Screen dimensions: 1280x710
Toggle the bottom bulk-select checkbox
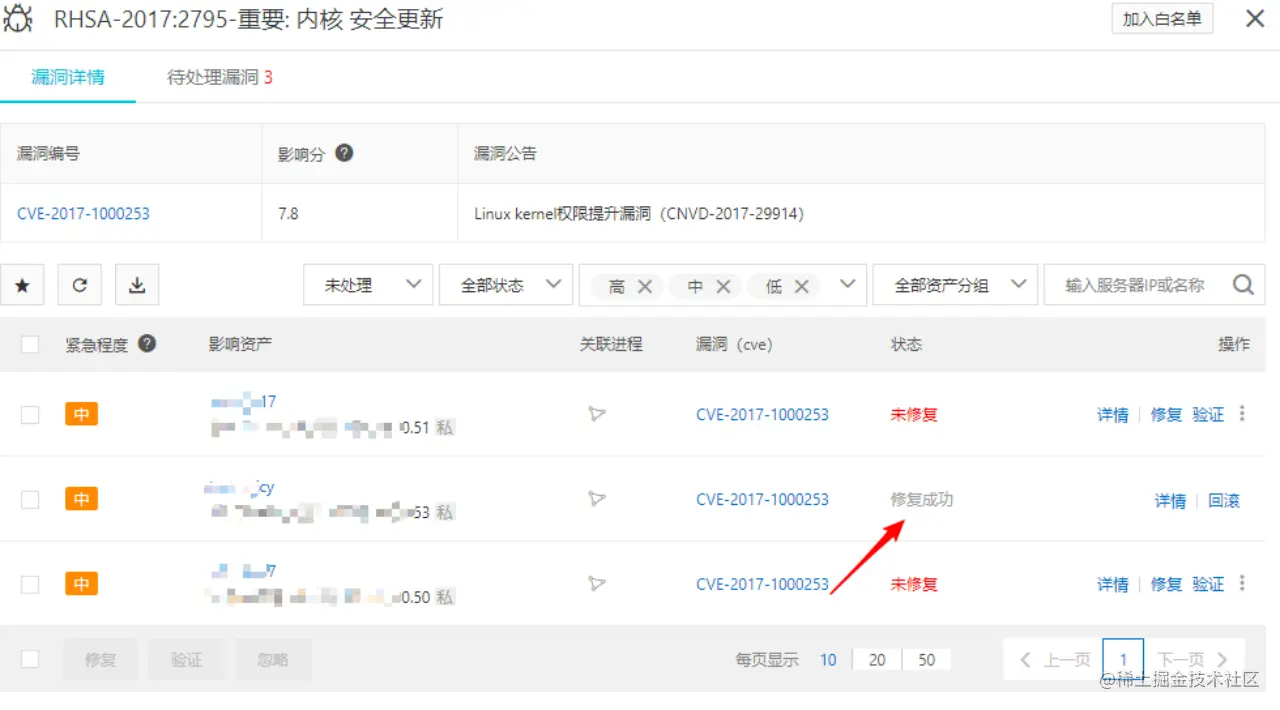[30, 659]
